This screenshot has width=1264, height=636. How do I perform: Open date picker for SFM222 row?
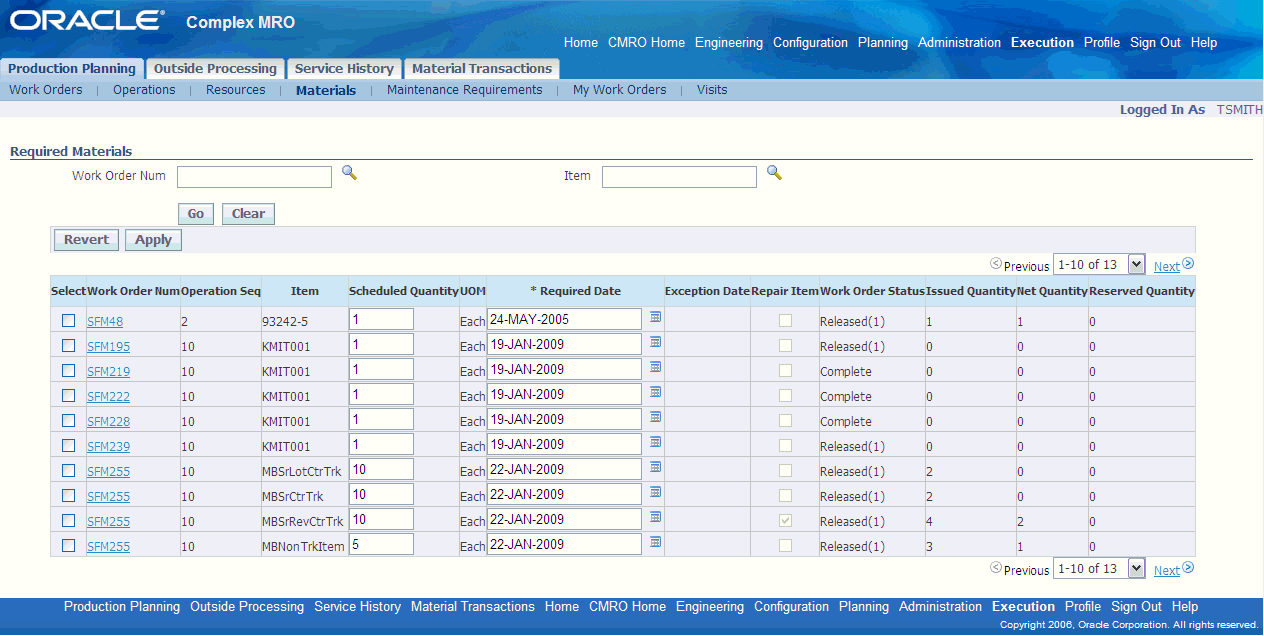tap(656, 391)
